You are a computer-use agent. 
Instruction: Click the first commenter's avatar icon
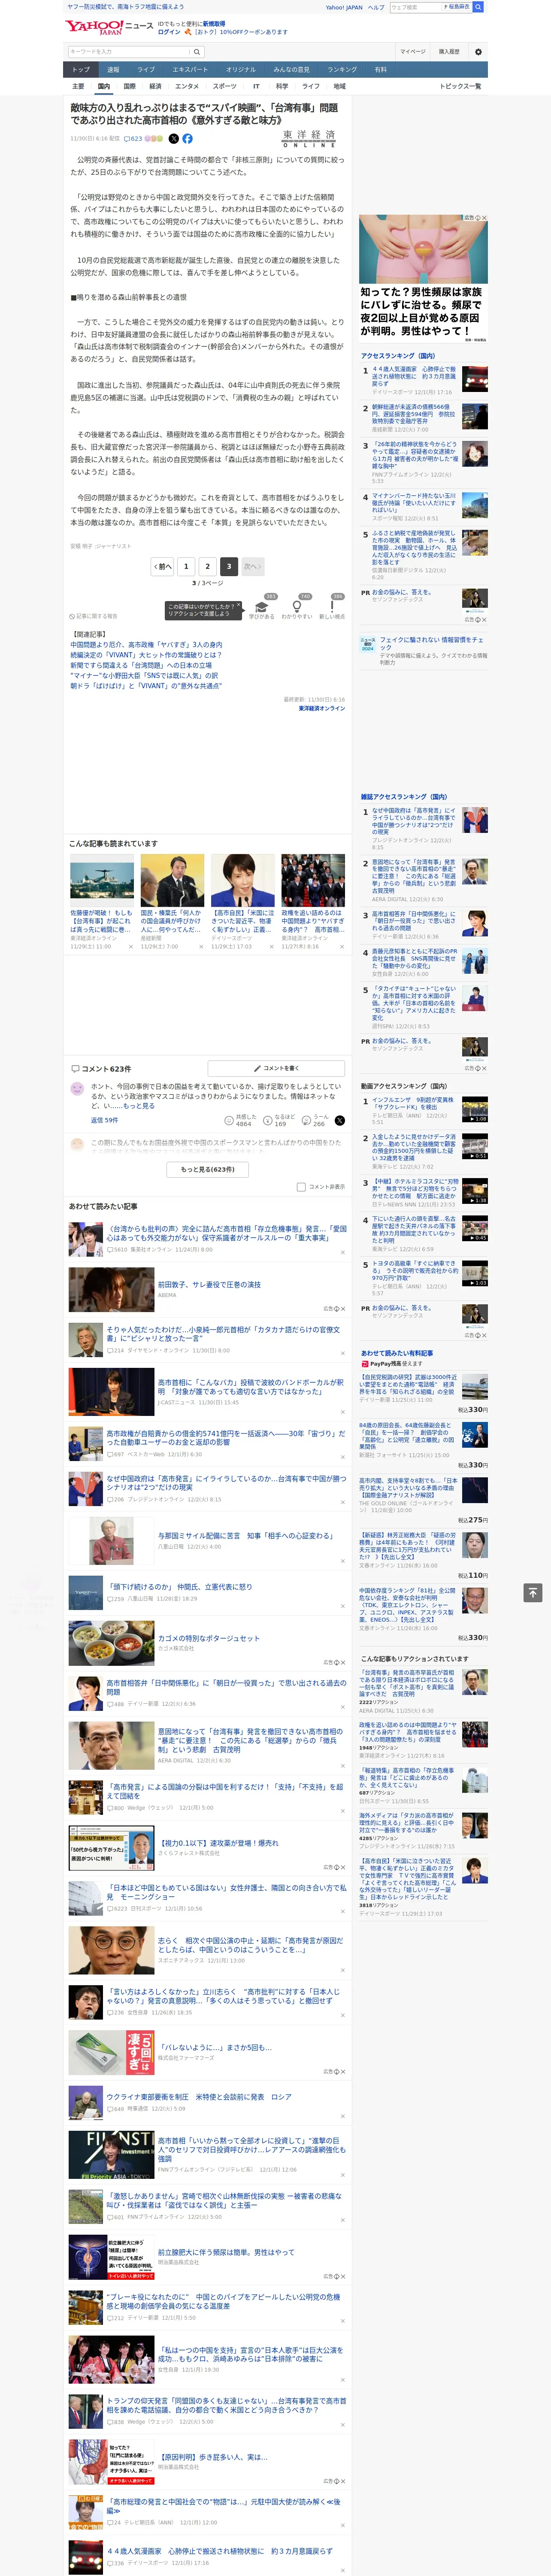(x=77, y=1089)
